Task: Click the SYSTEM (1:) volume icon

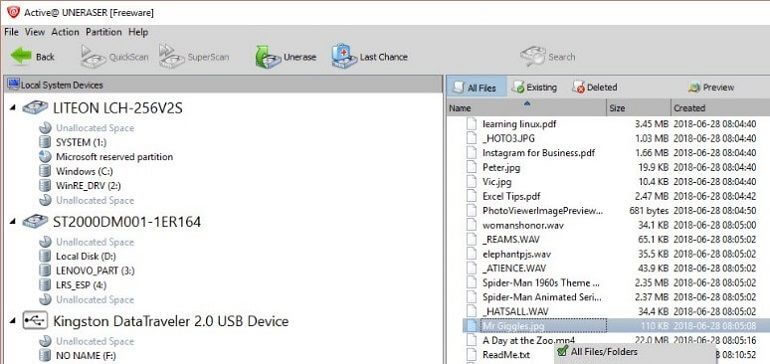Action: (45, 142)
